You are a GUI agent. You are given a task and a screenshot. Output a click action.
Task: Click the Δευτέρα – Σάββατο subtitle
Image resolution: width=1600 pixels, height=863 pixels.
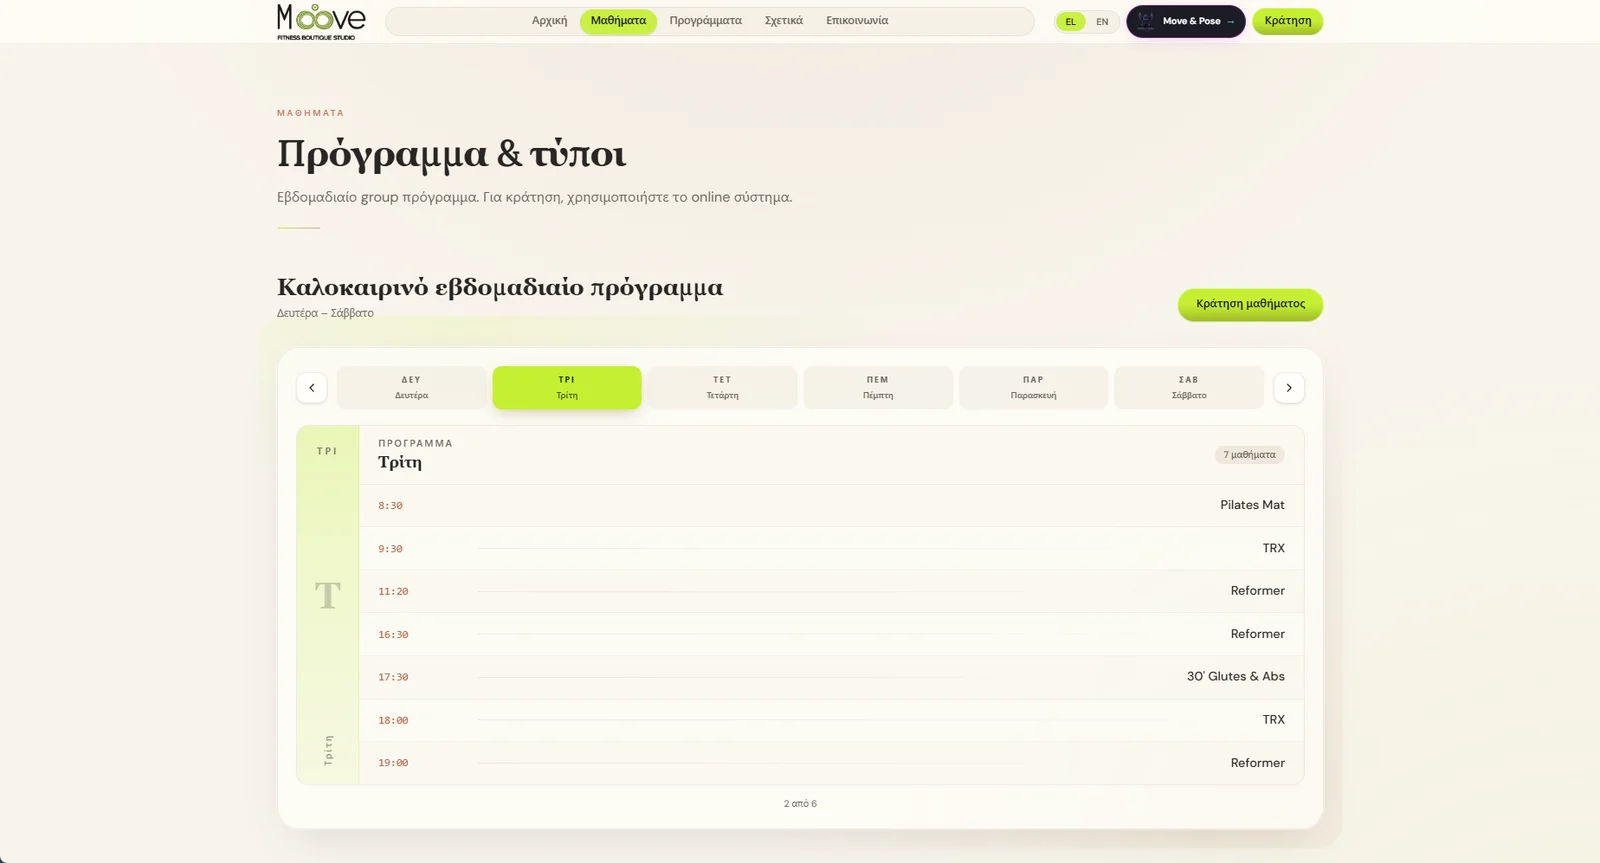pyautogui.click(x=325, y=313)
